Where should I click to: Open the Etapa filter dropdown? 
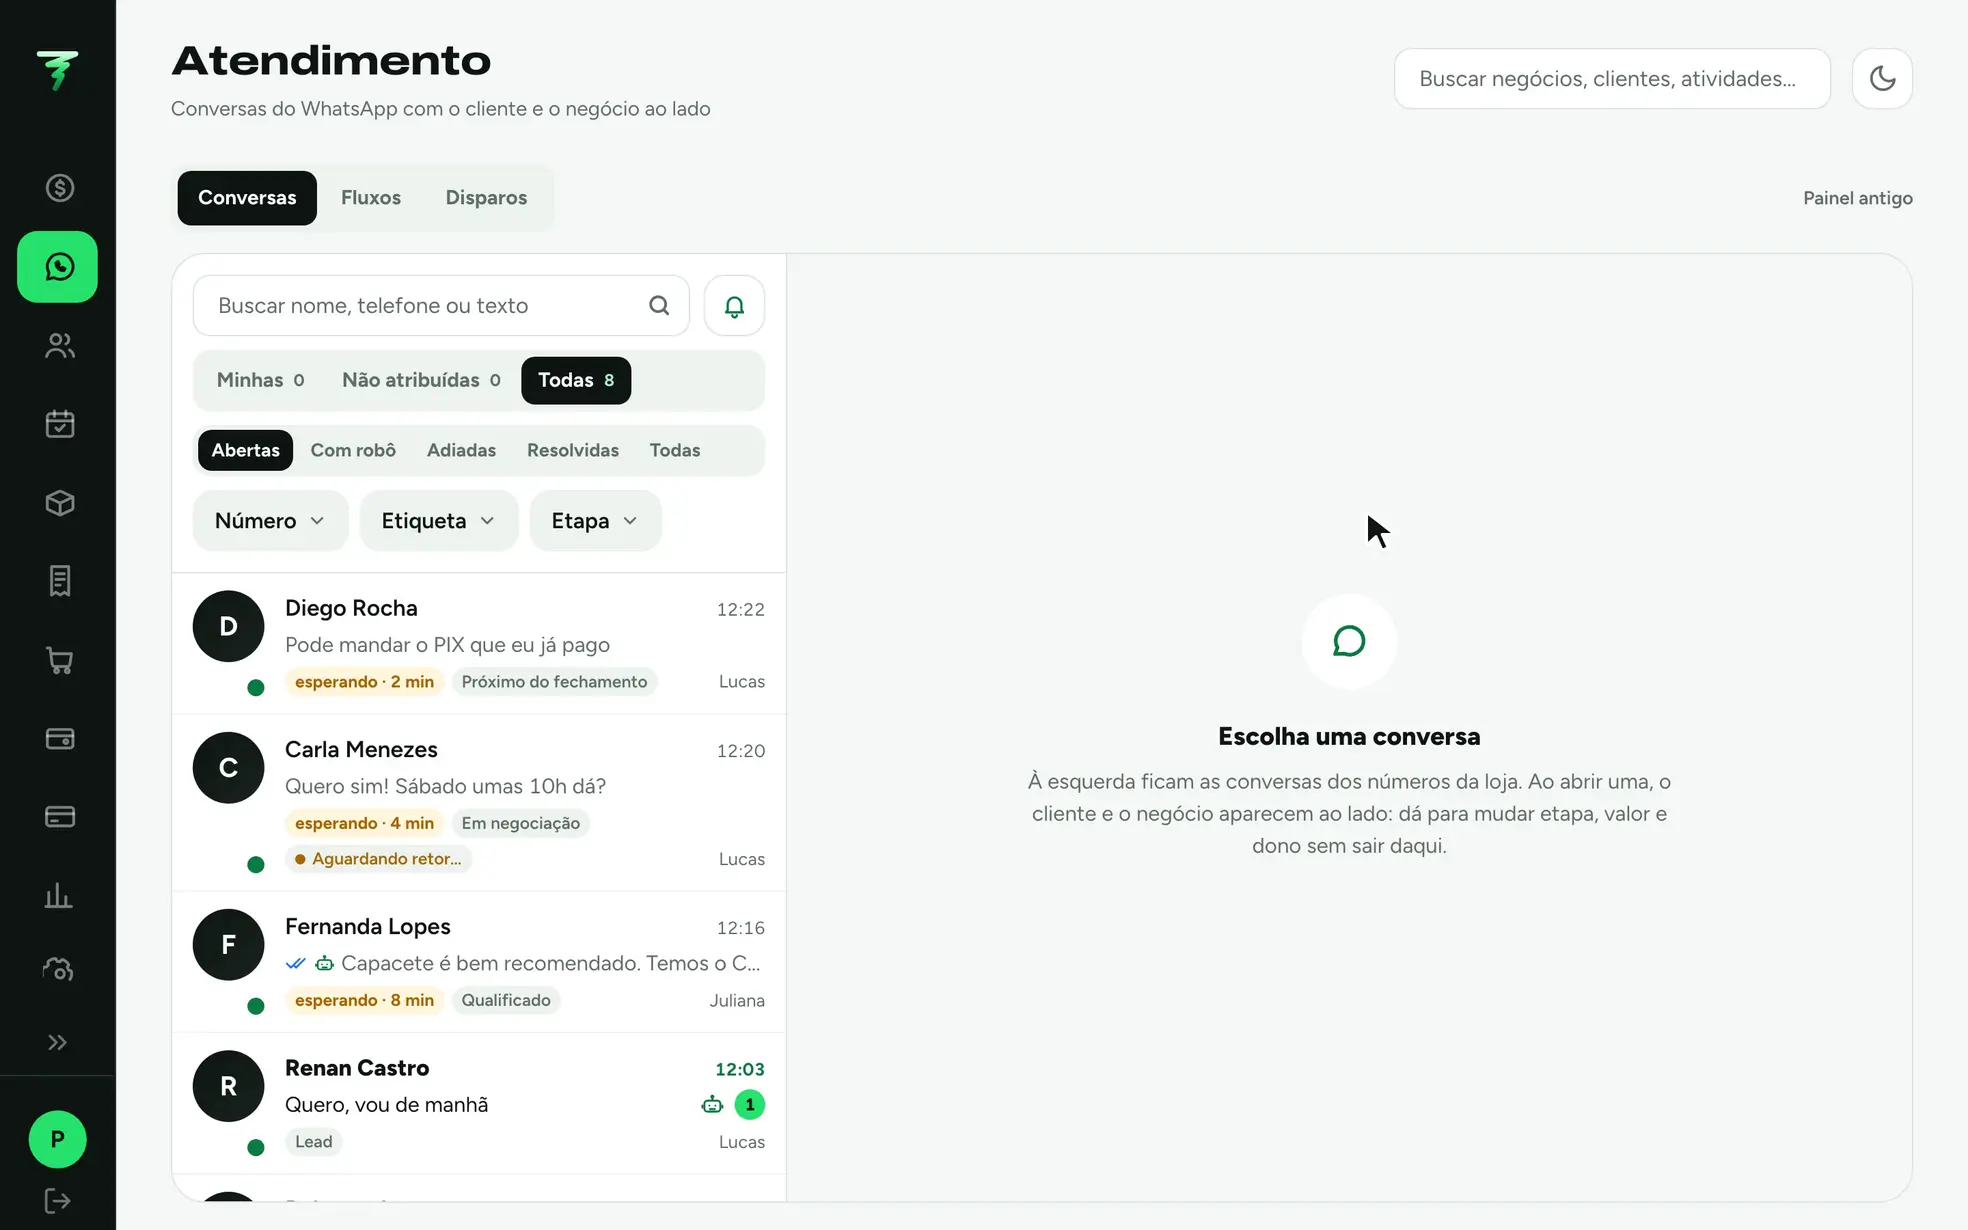(x=595, y=520)
